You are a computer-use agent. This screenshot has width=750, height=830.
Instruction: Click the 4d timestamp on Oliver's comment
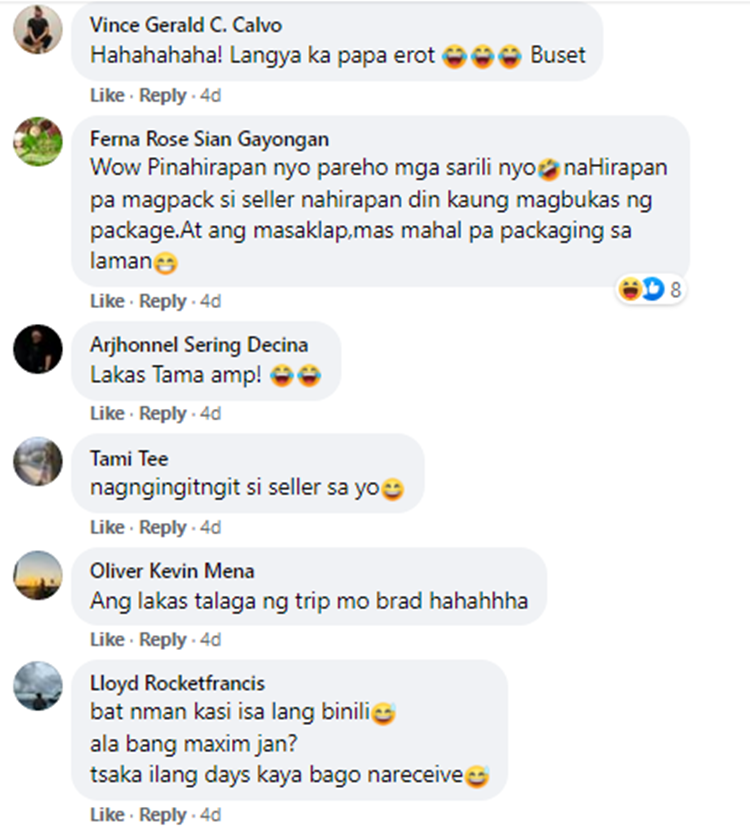(210, 639)
